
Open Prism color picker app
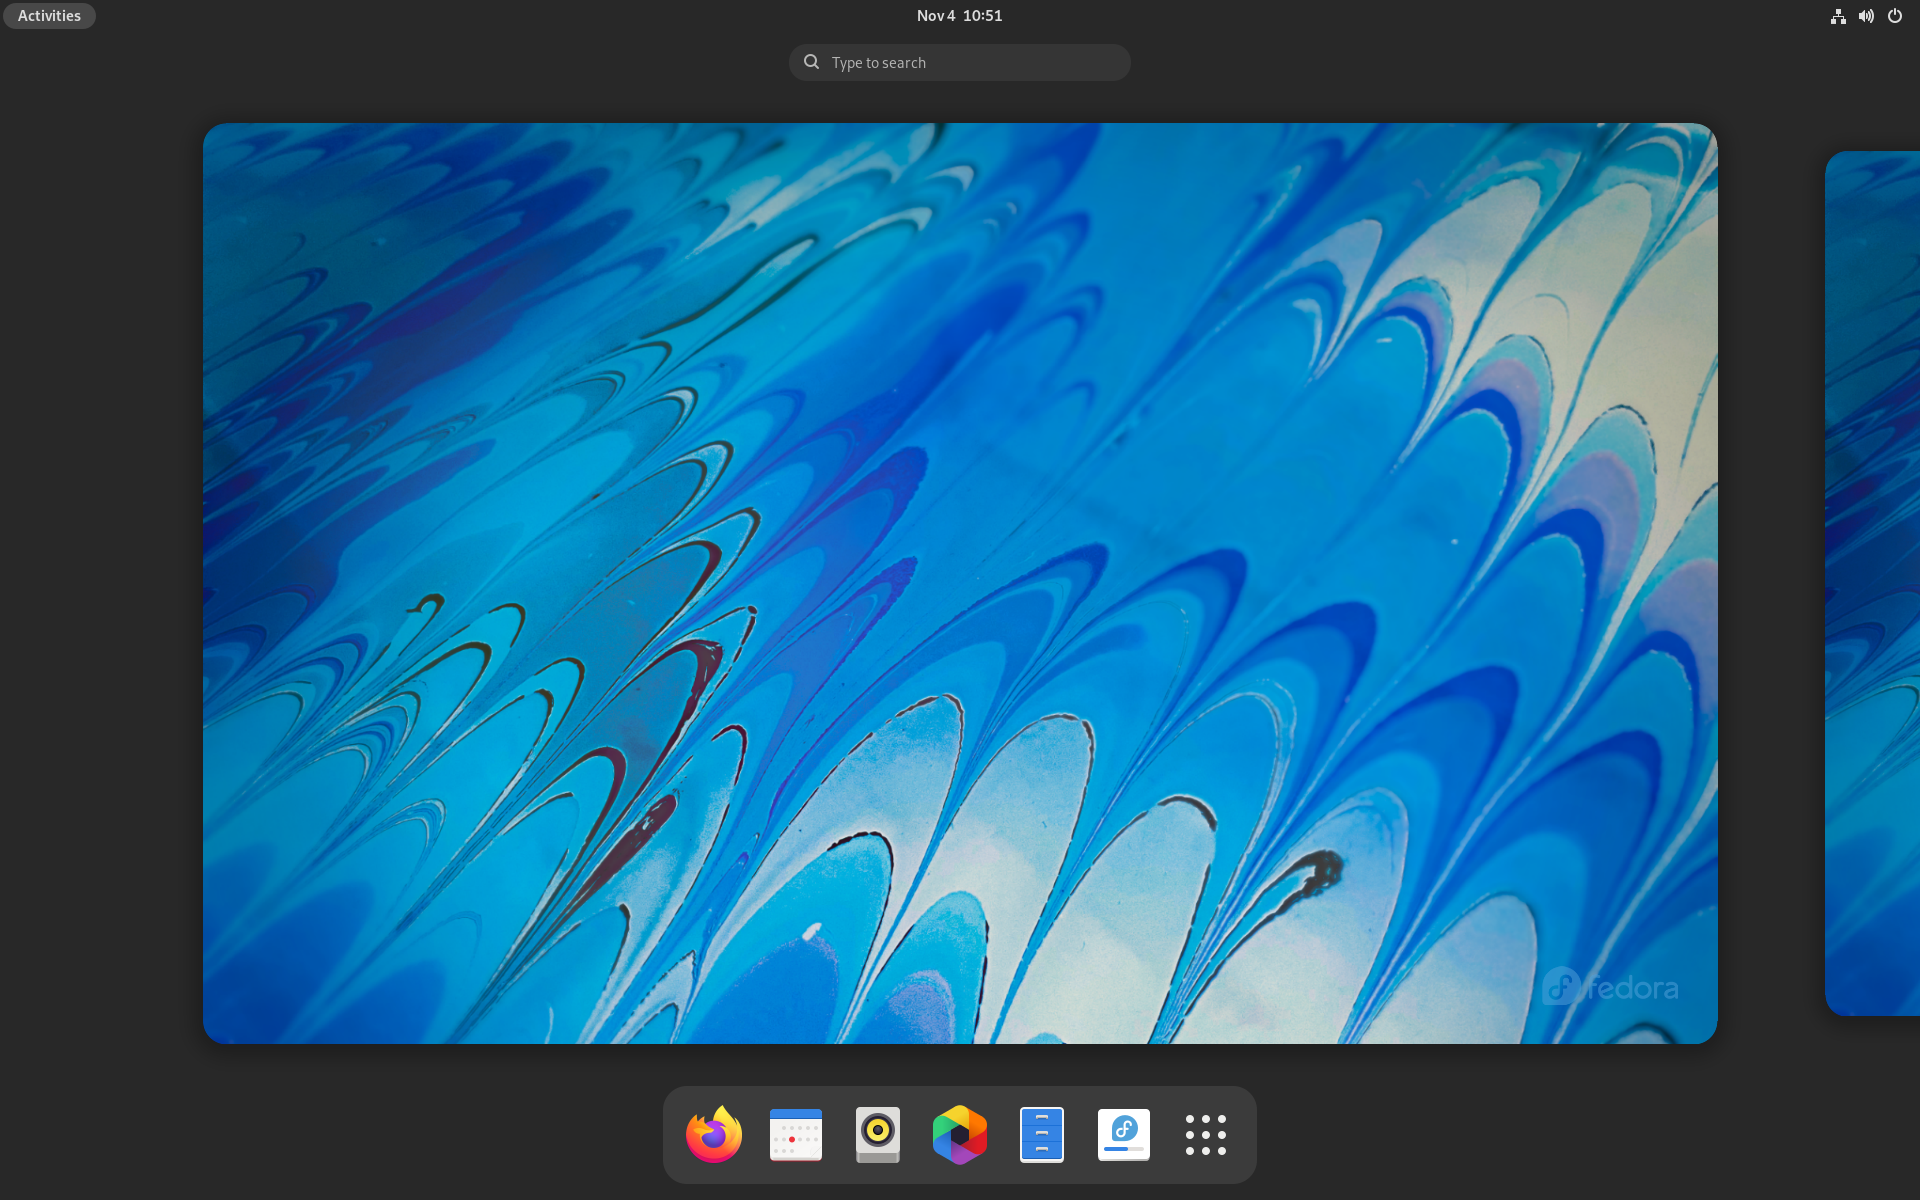959,1134
